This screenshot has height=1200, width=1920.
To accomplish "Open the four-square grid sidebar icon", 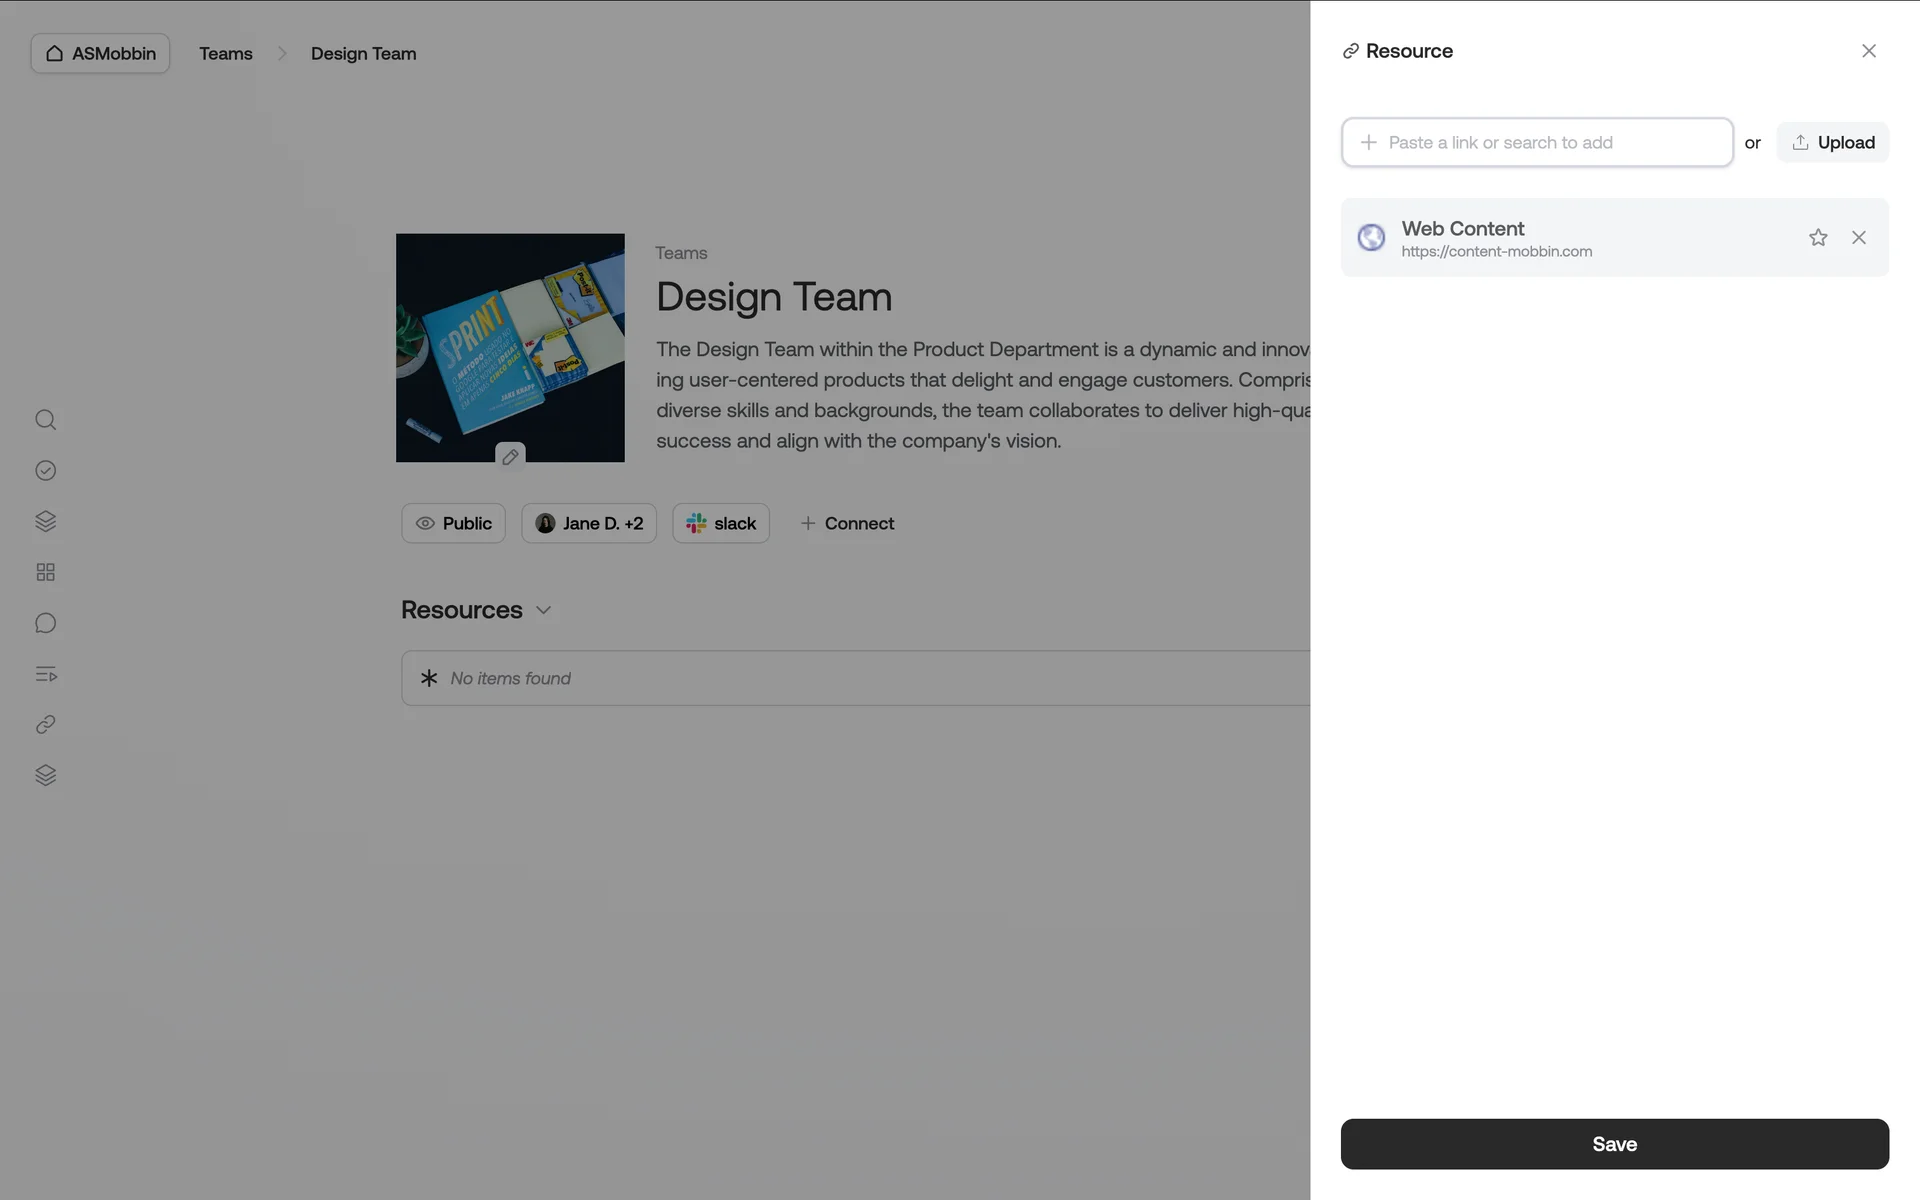I will tap(45, 572).
